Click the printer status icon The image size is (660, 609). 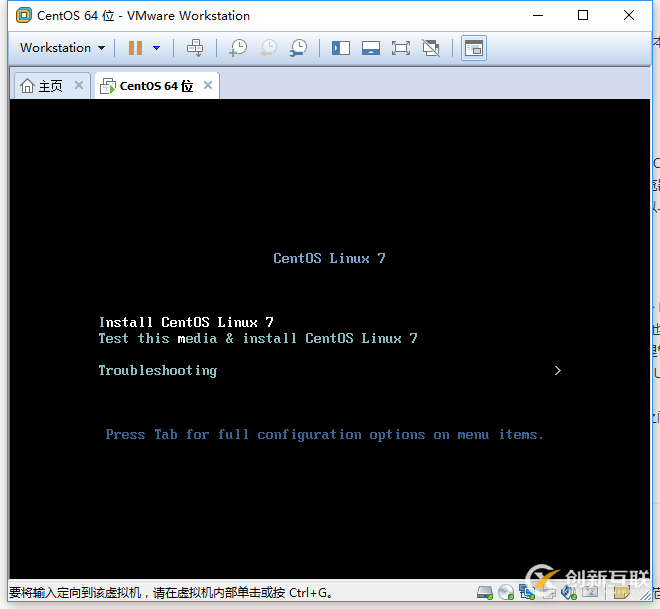click(x=548, y=593)
